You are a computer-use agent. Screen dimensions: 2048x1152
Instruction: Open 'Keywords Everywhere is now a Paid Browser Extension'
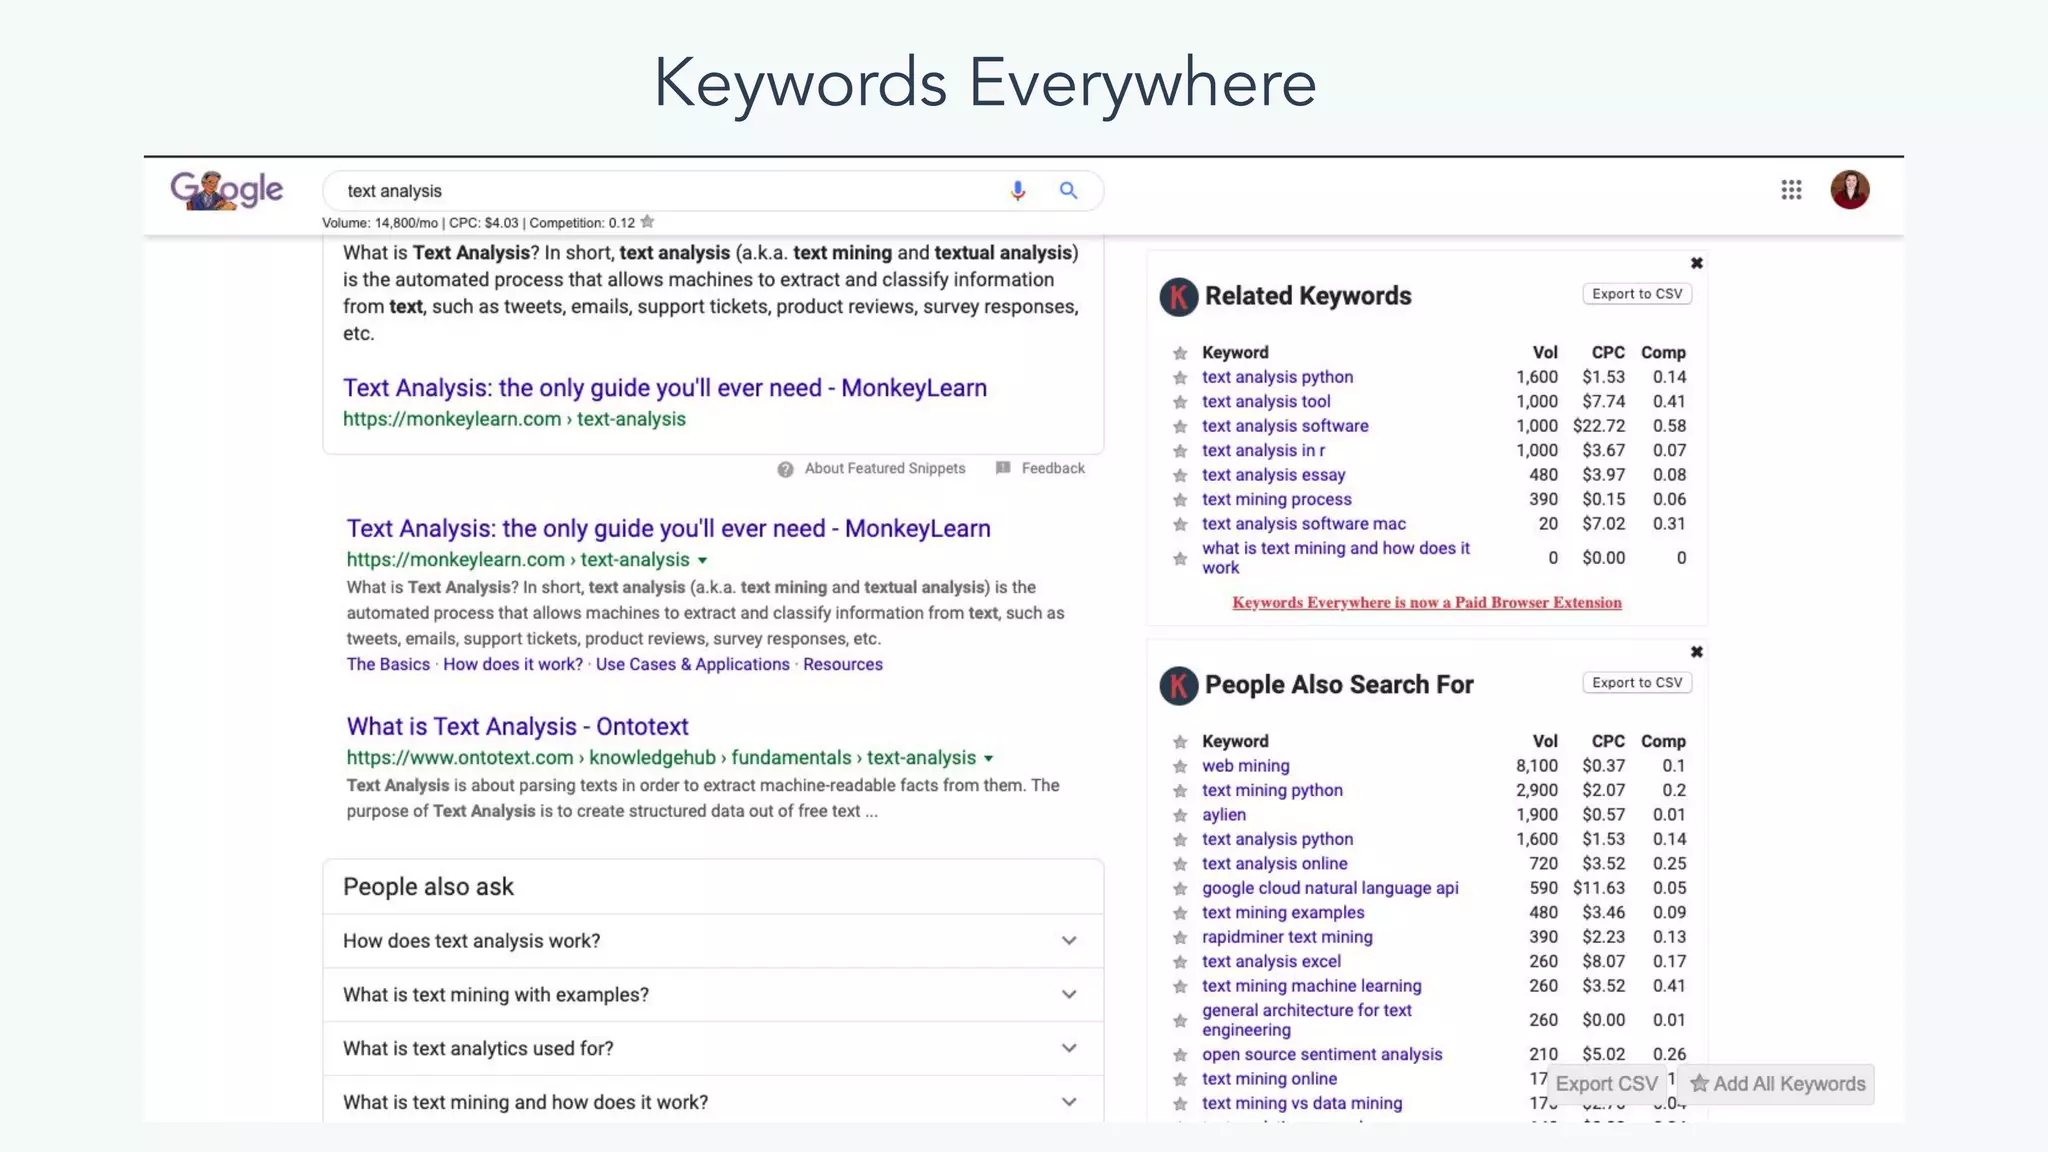pyautogui.click(x=1427, y=602)
